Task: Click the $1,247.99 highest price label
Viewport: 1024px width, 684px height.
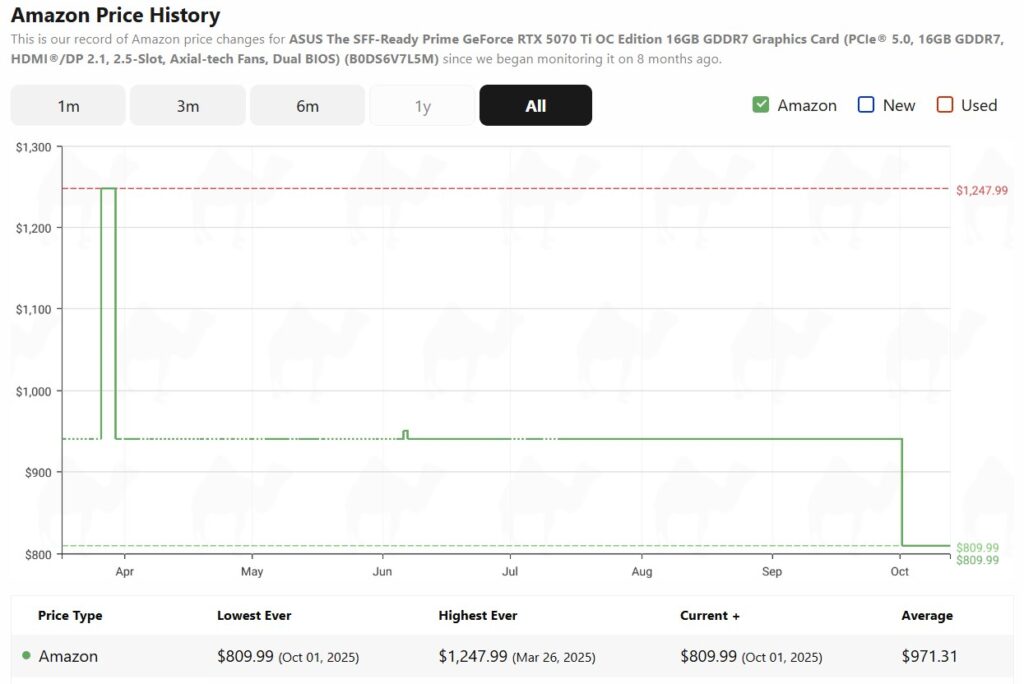Action: tap(981, 190)
